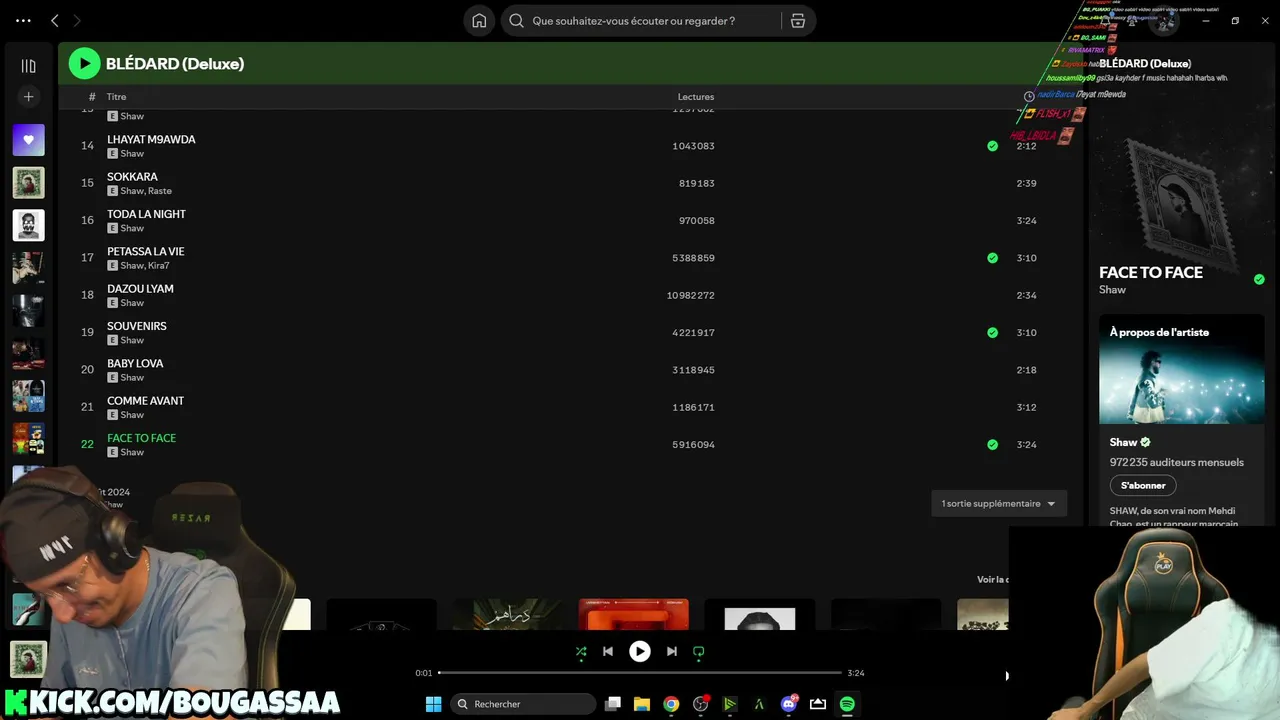1280x720 pixels.
Task: Toggle the repeat button
Action: [x=699, y=651]
